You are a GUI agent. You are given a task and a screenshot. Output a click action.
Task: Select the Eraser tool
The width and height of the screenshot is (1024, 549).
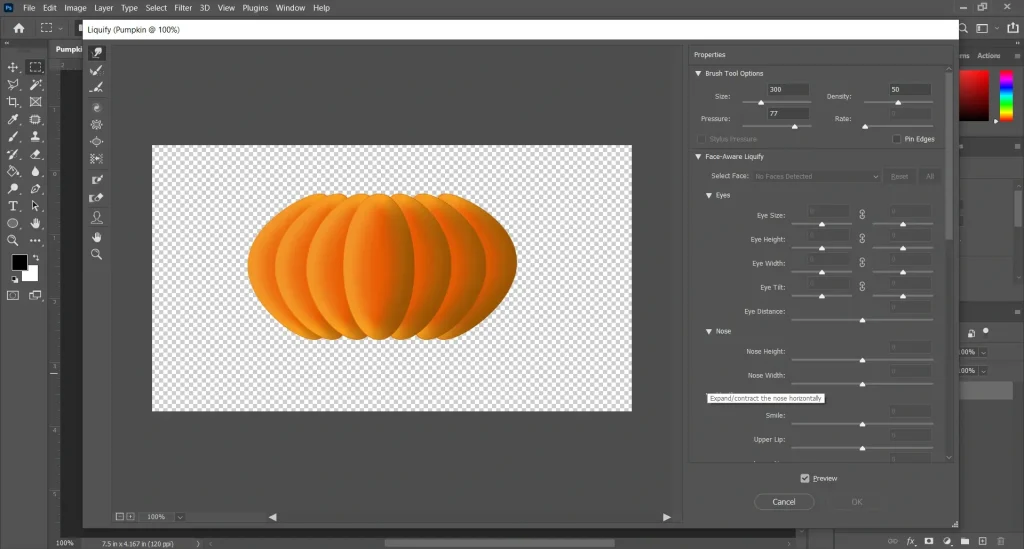(x=35, y=154)
